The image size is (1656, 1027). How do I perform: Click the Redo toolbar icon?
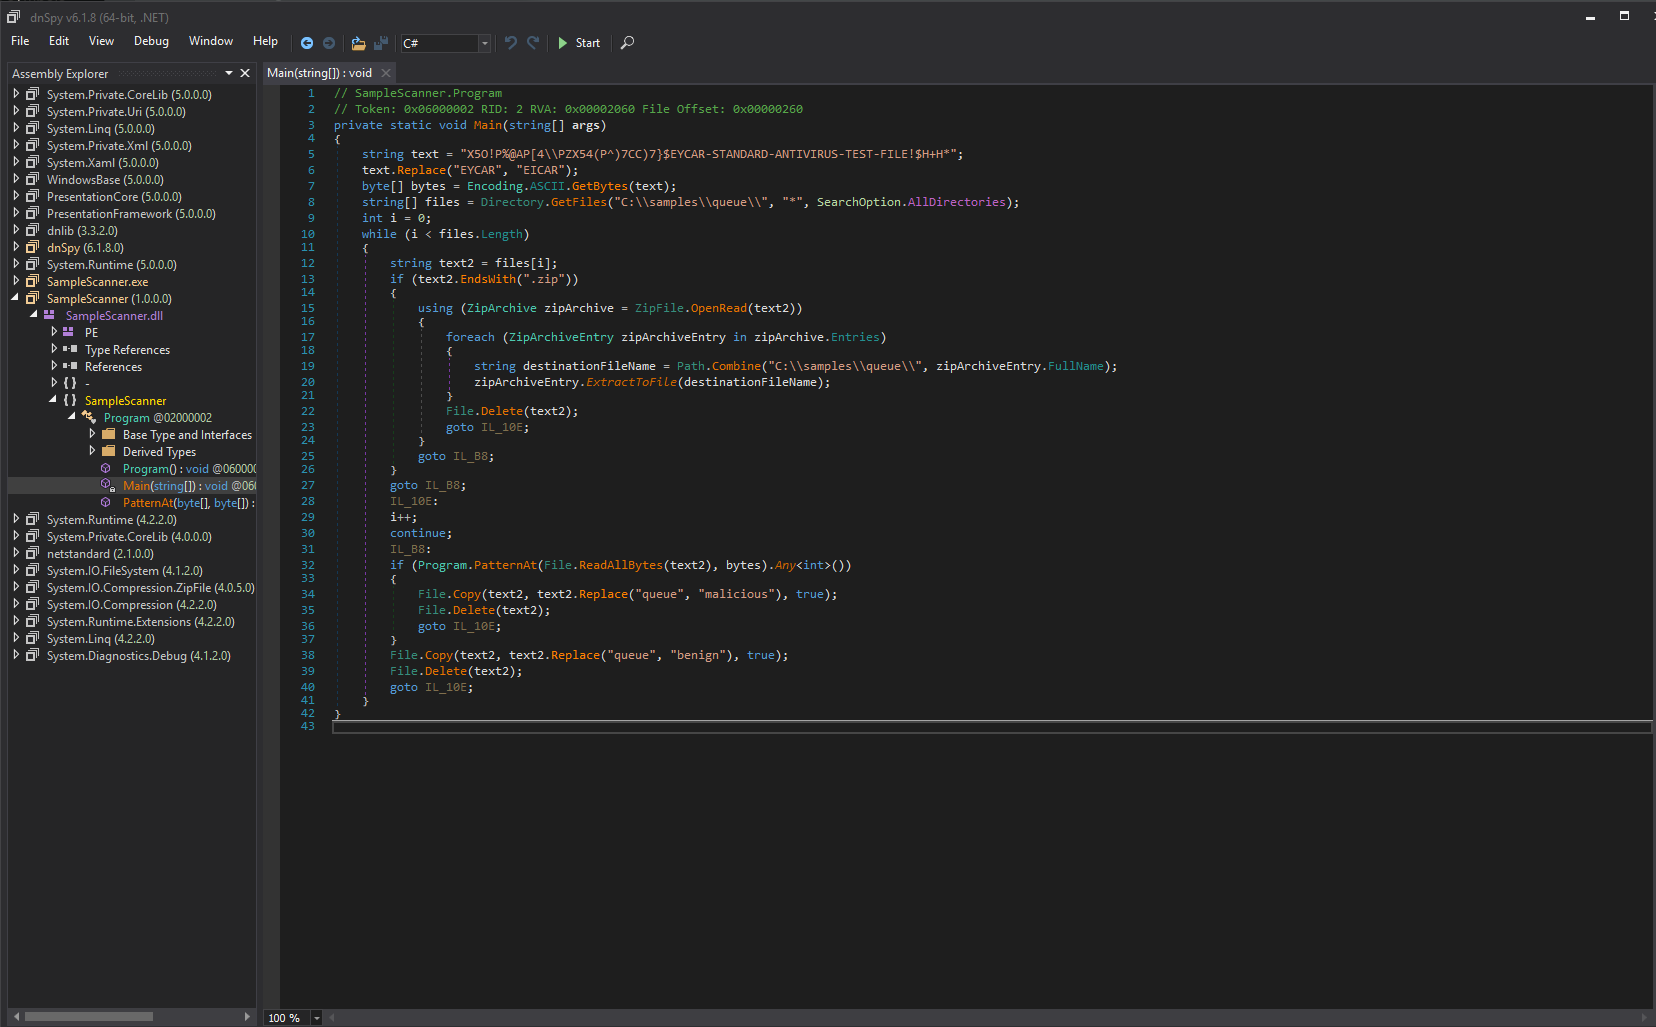pos(533,43)
